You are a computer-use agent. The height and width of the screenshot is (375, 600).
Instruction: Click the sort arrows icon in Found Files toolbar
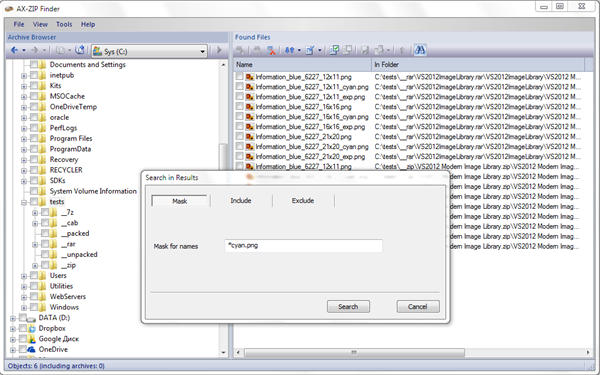pyautogui.click(x=290, y=50)
